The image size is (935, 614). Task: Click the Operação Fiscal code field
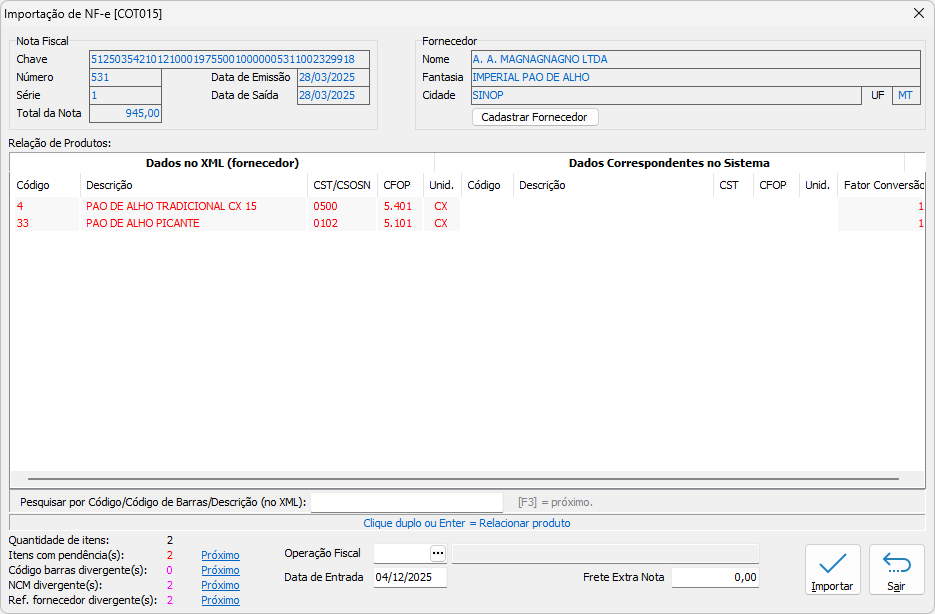point(400,553)
